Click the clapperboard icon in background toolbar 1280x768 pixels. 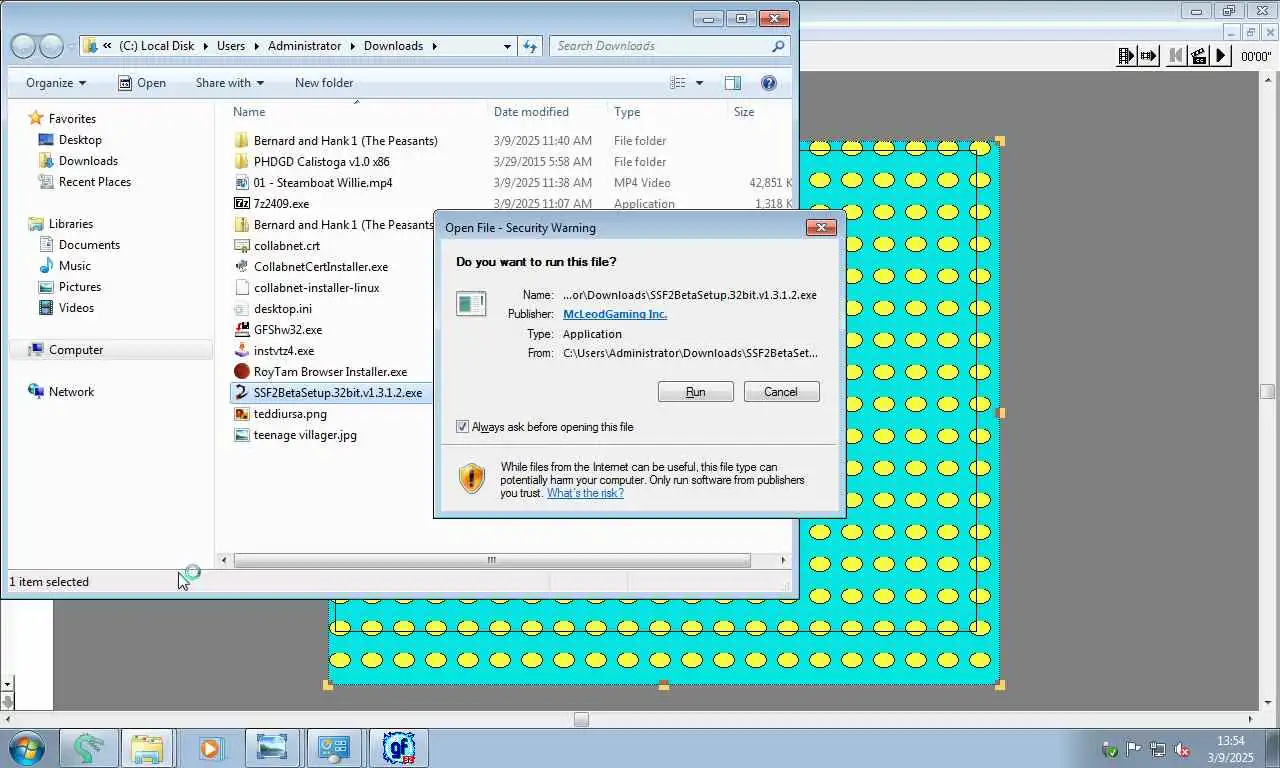[x=1199, y=56]
